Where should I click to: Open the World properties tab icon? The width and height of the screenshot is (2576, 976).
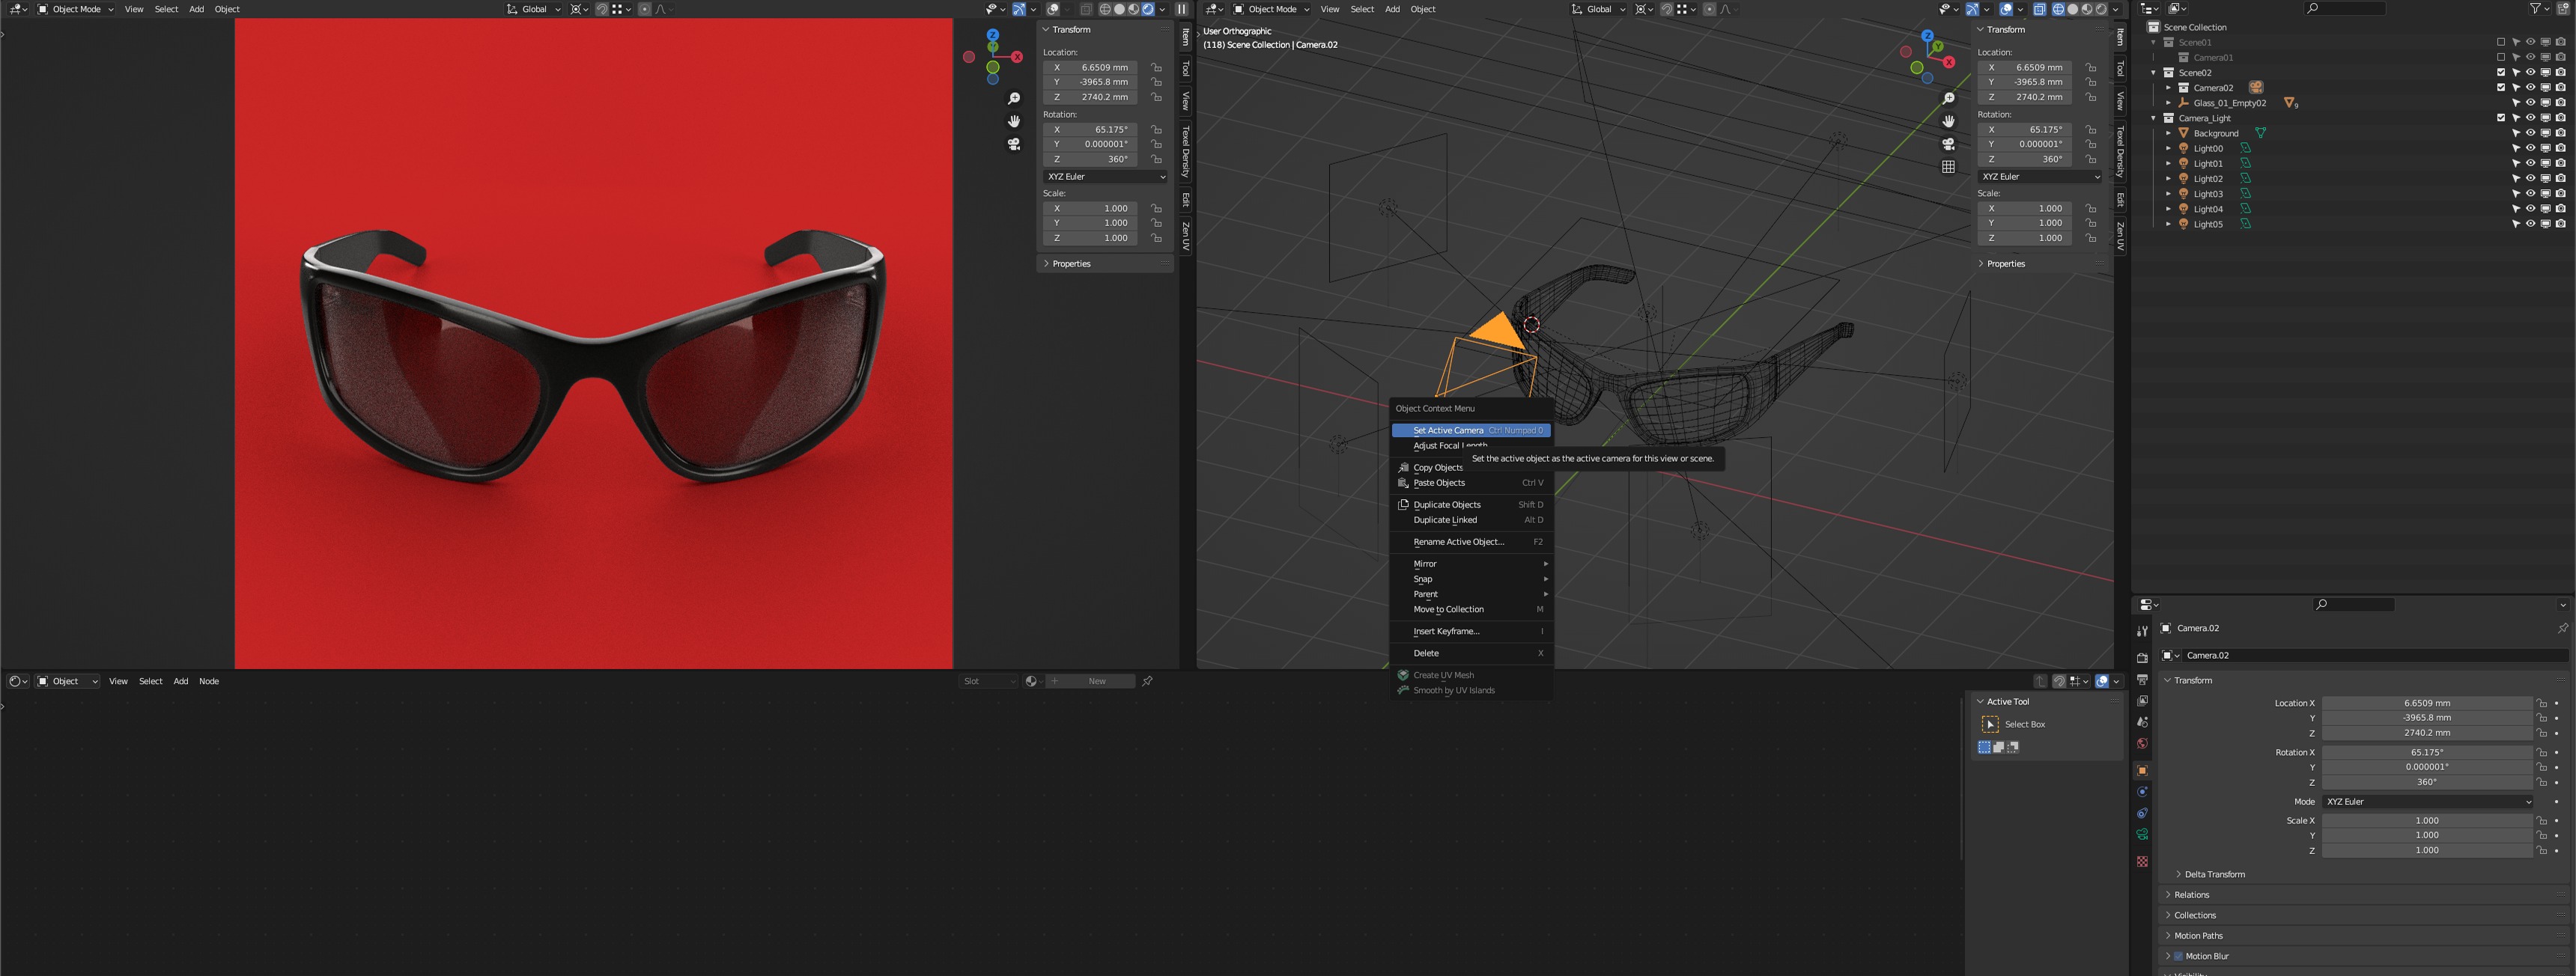pos(2142,743)
